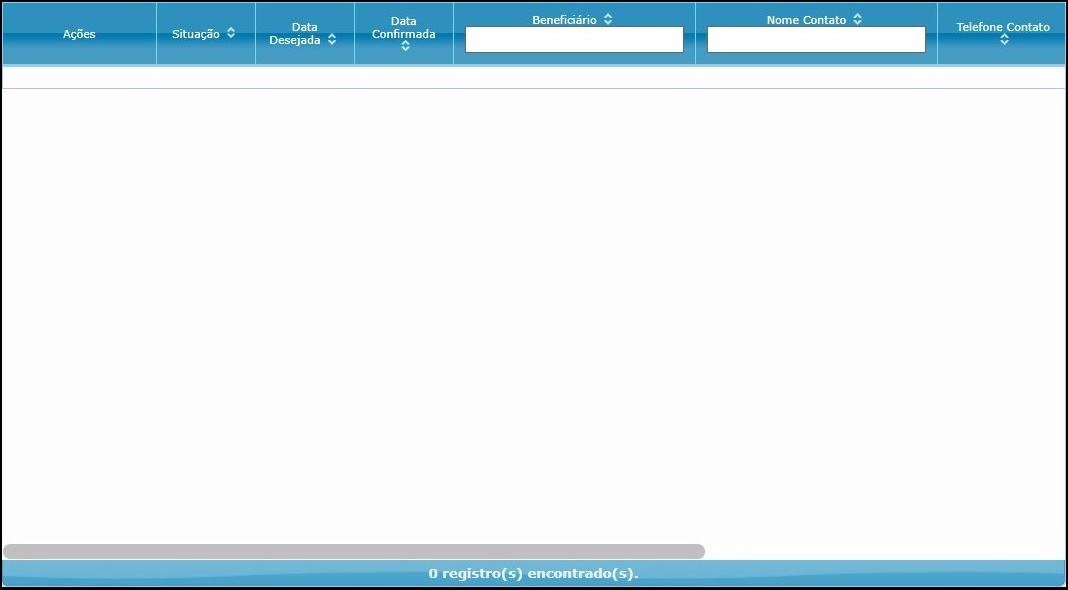Click the horizontal scrollbar thumb

coord(354,551)
